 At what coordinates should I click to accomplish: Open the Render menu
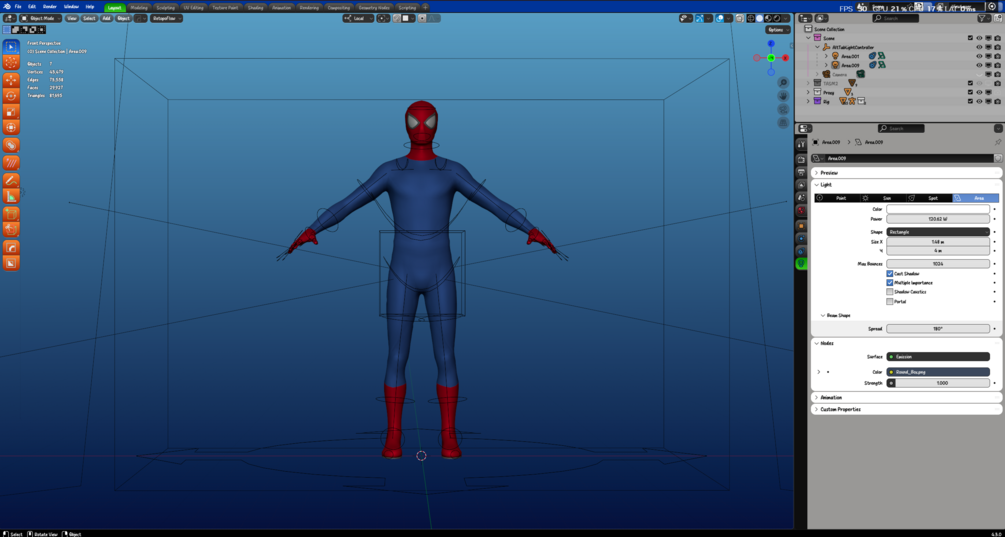point(49,6)
